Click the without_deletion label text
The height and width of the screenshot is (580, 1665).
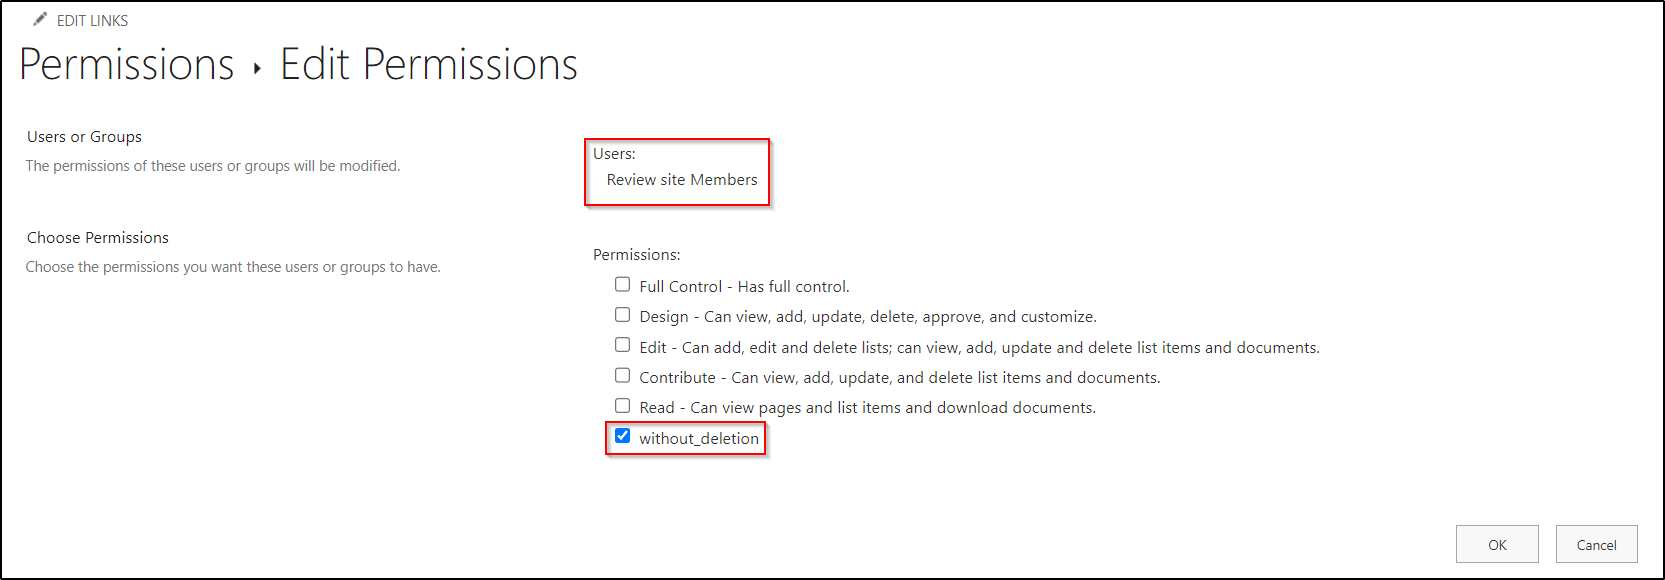point(700,438)
